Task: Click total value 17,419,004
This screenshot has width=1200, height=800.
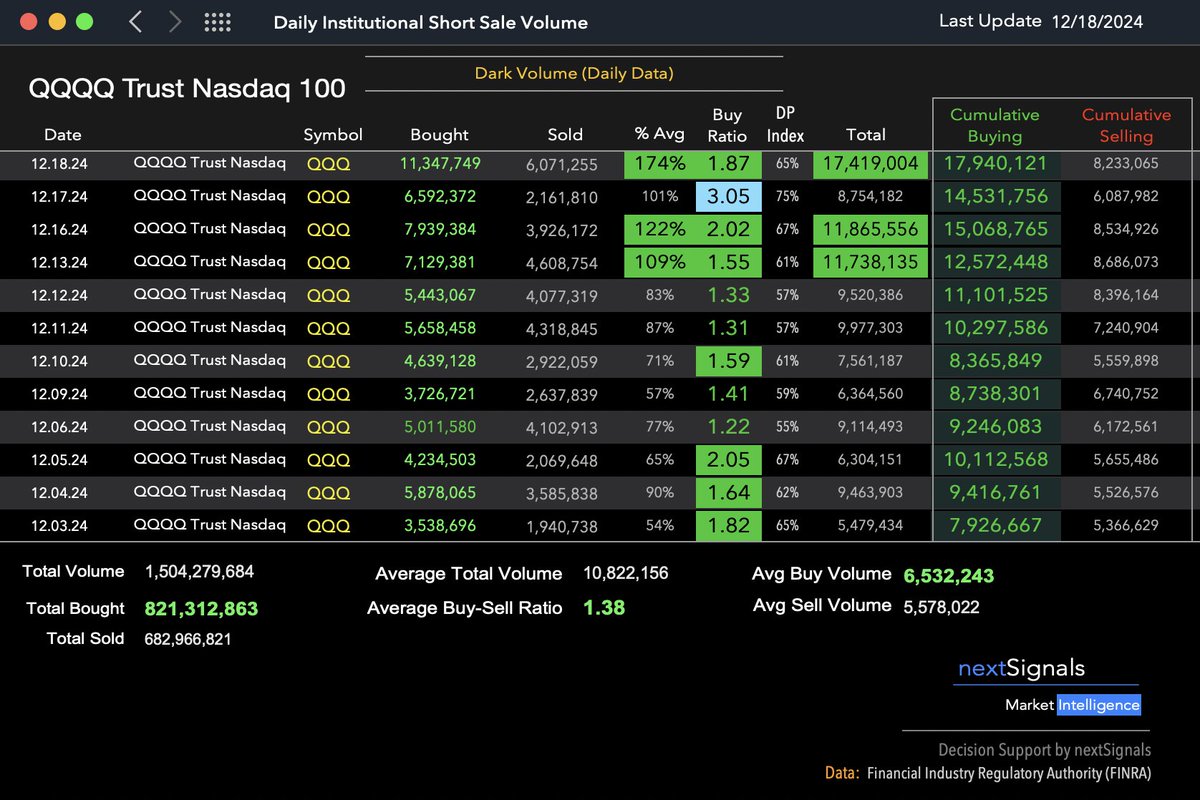Action: (869, 164)
